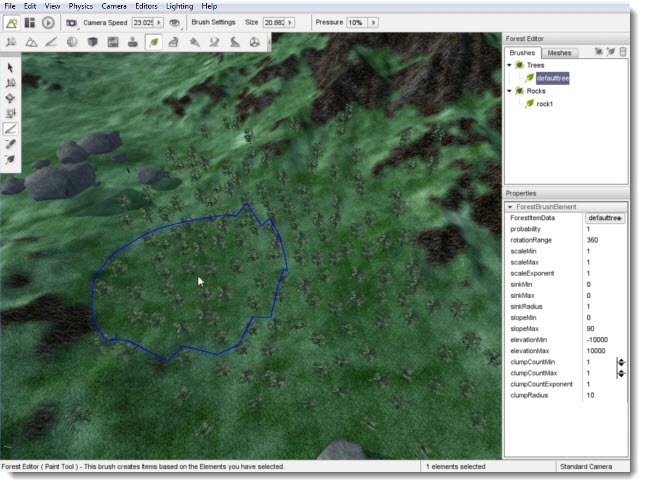
Task: Click the delete trash icon in Forest Editor
Action: (623, 51)
